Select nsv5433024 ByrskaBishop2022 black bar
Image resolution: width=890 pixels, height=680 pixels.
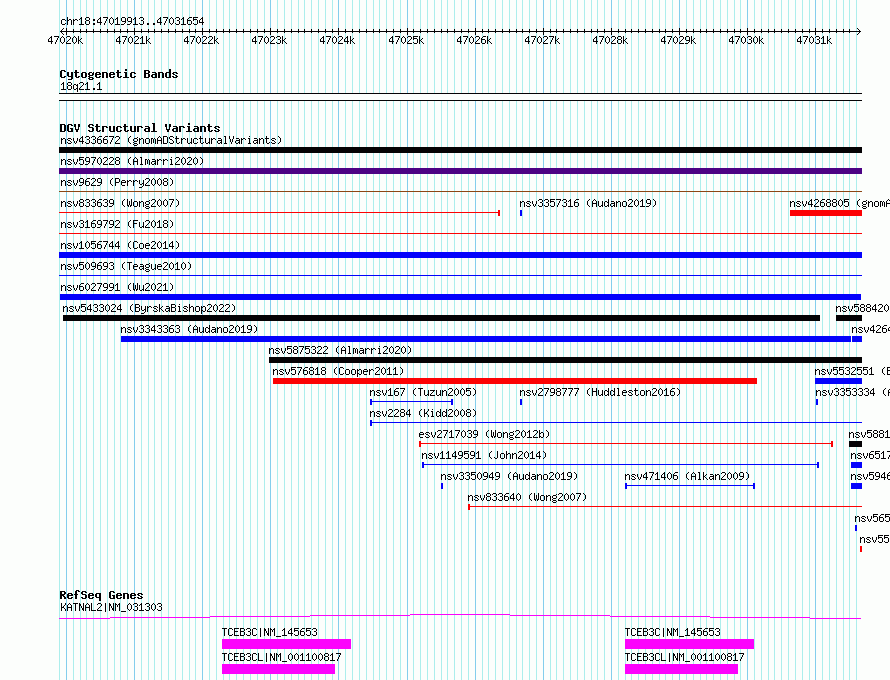[441, 318]
